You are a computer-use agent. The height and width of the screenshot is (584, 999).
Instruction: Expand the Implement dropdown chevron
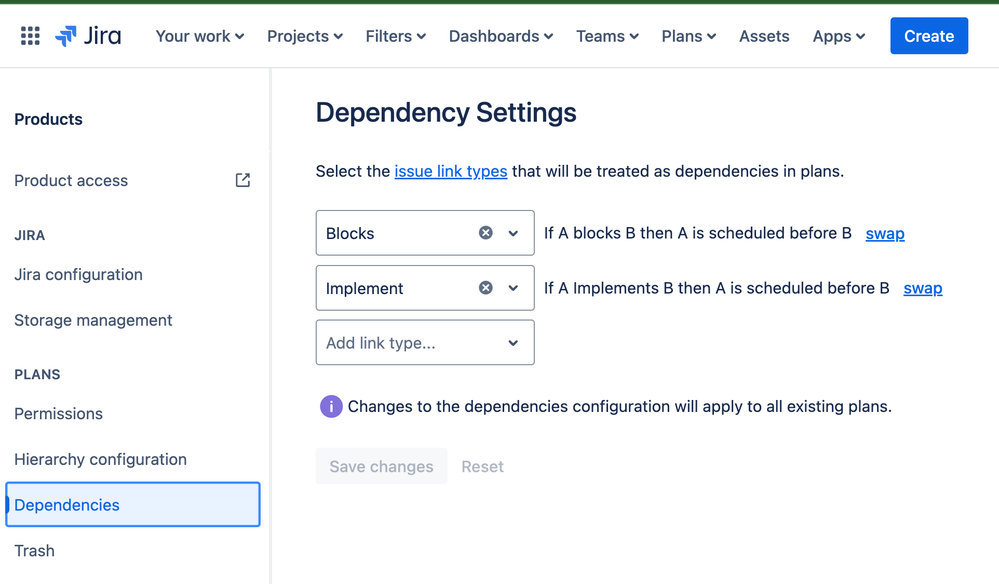tap(513, 288)
